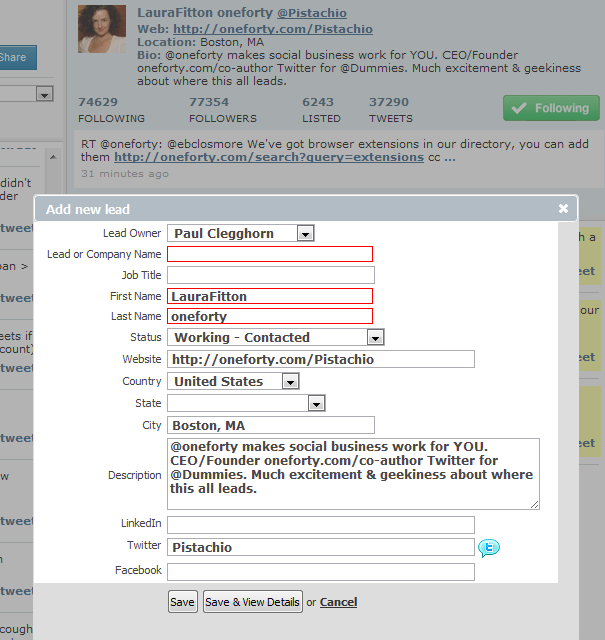Viewport: 605px width, 640px height.
Task: Click the Save button
Action: 182,602
